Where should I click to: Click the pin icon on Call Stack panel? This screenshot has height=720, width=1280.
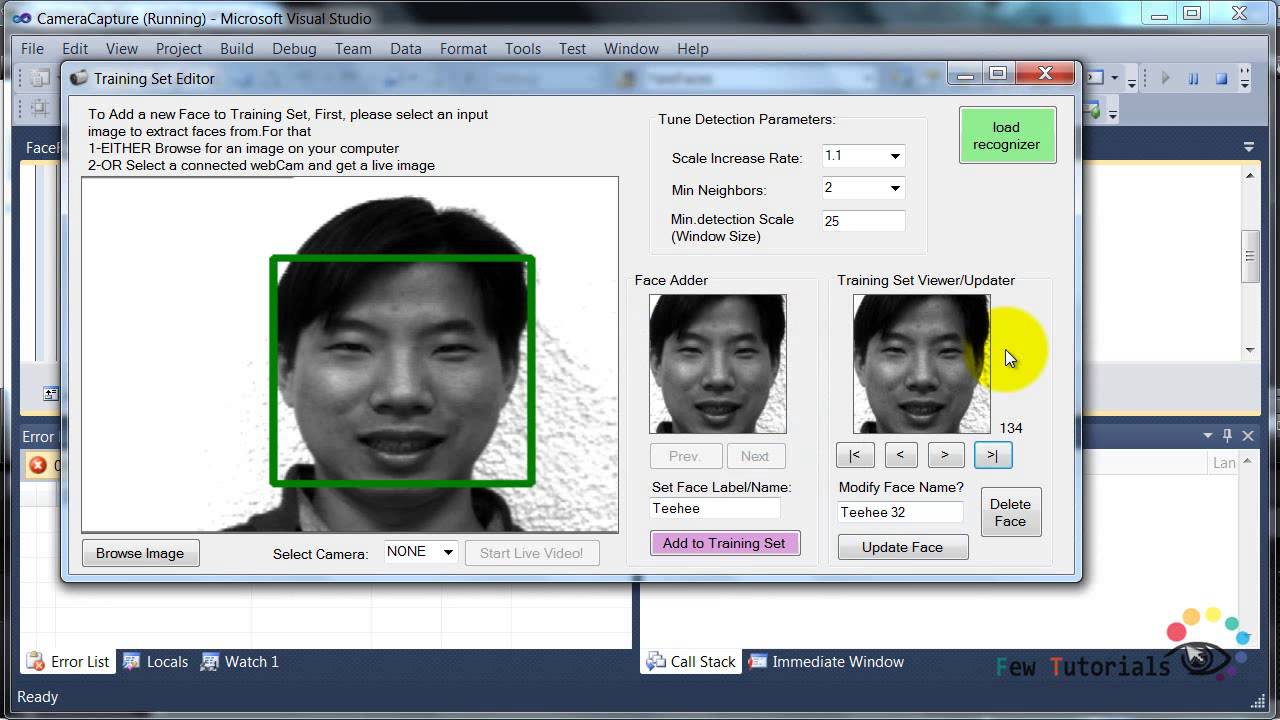(x=1228, y=436)
